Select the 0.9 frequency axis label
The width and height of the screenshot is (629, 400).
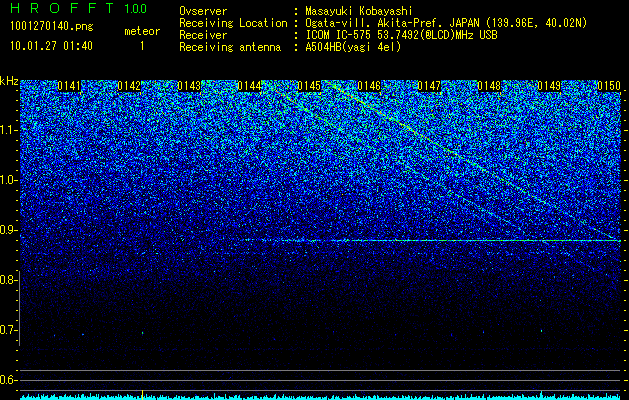[x=9, y=230]
